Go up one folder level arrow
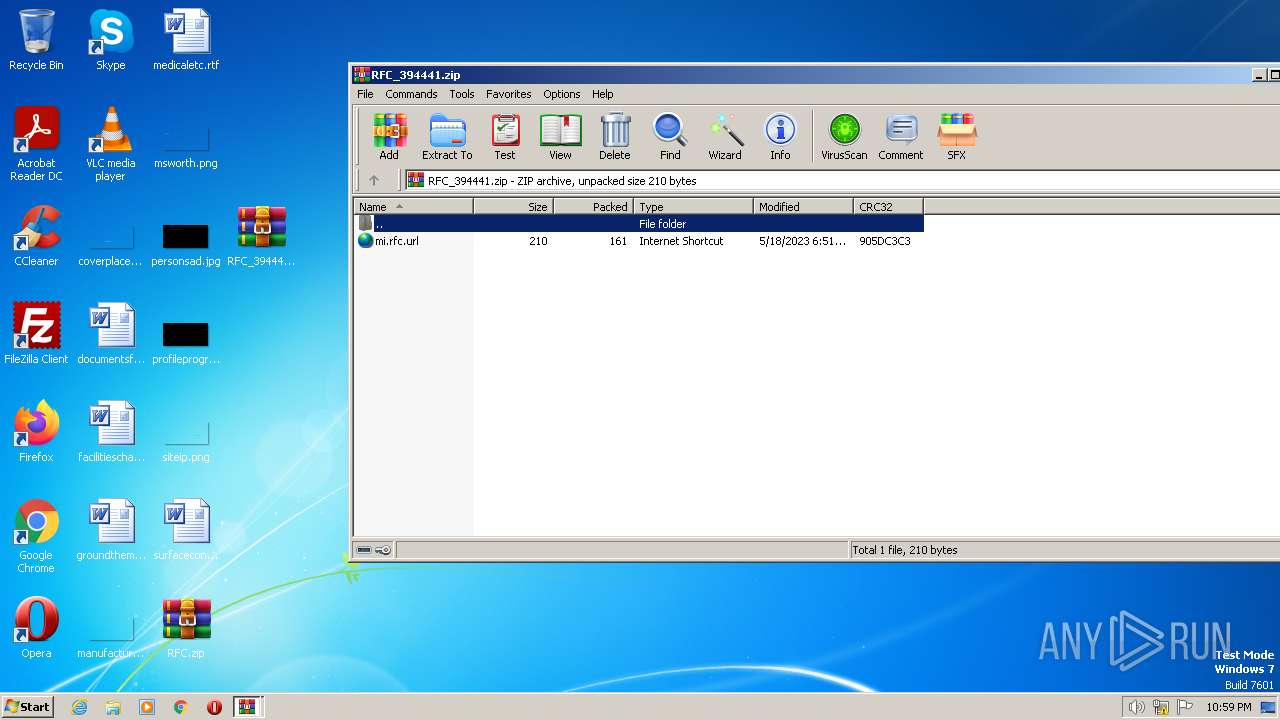1280x720 pixels. point(374,181)
